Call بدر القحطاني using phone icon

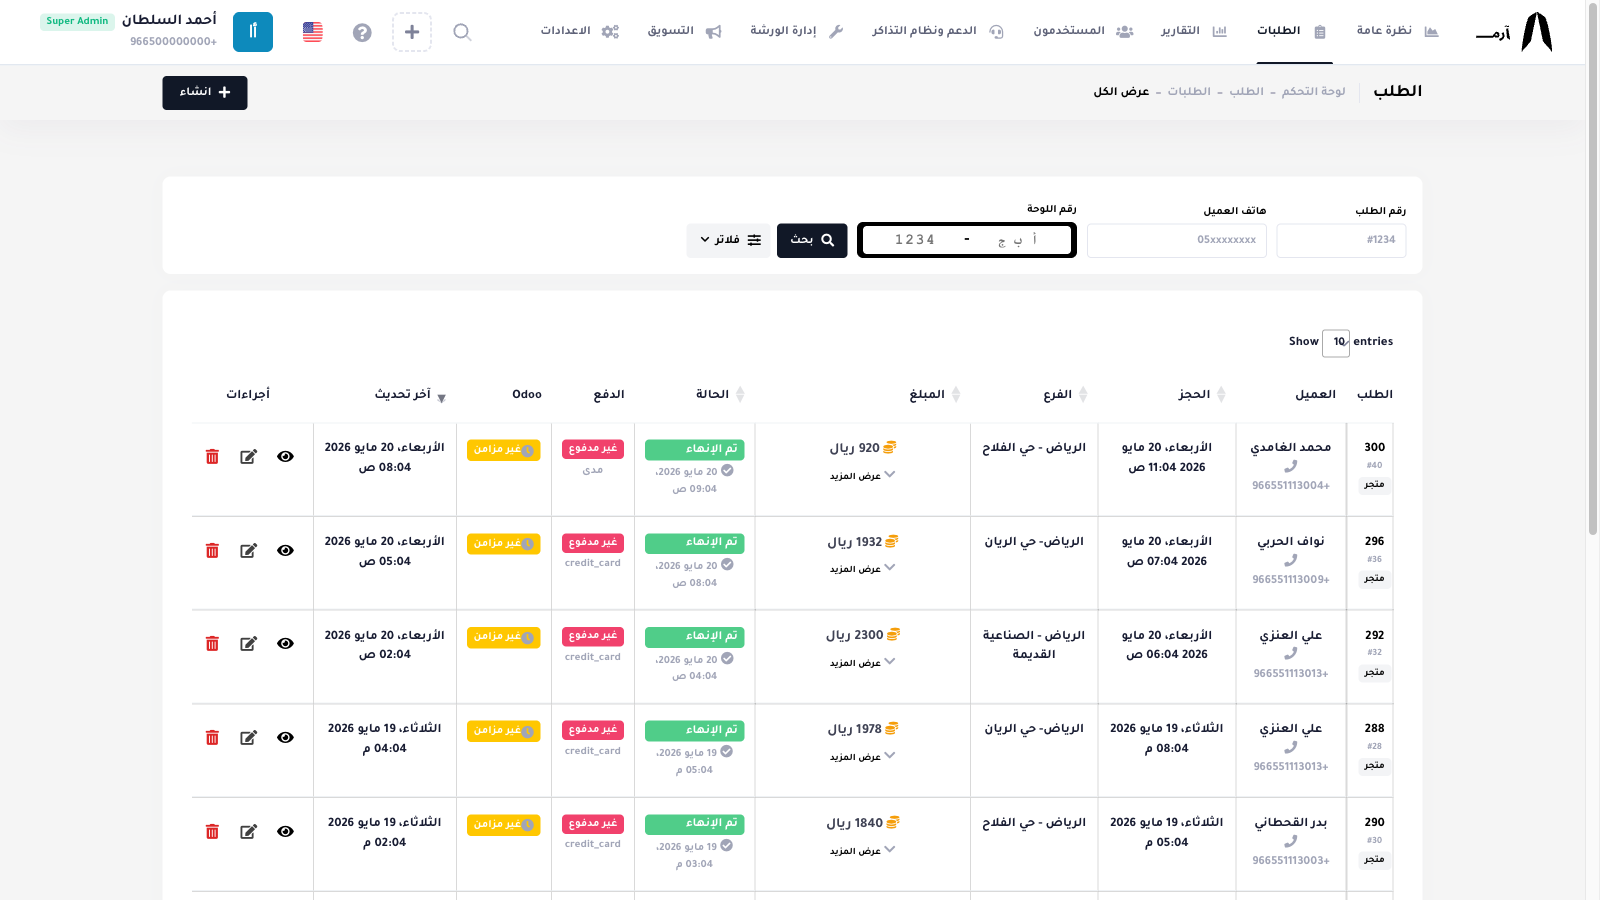coord(1291,841)
